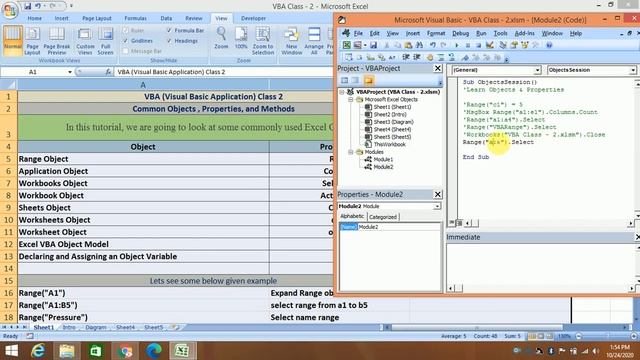Collapse VBAProject (VBA Class - 2.xlsm) node
This screenshot has height=360, width=640.
click(x=342, y=92)
